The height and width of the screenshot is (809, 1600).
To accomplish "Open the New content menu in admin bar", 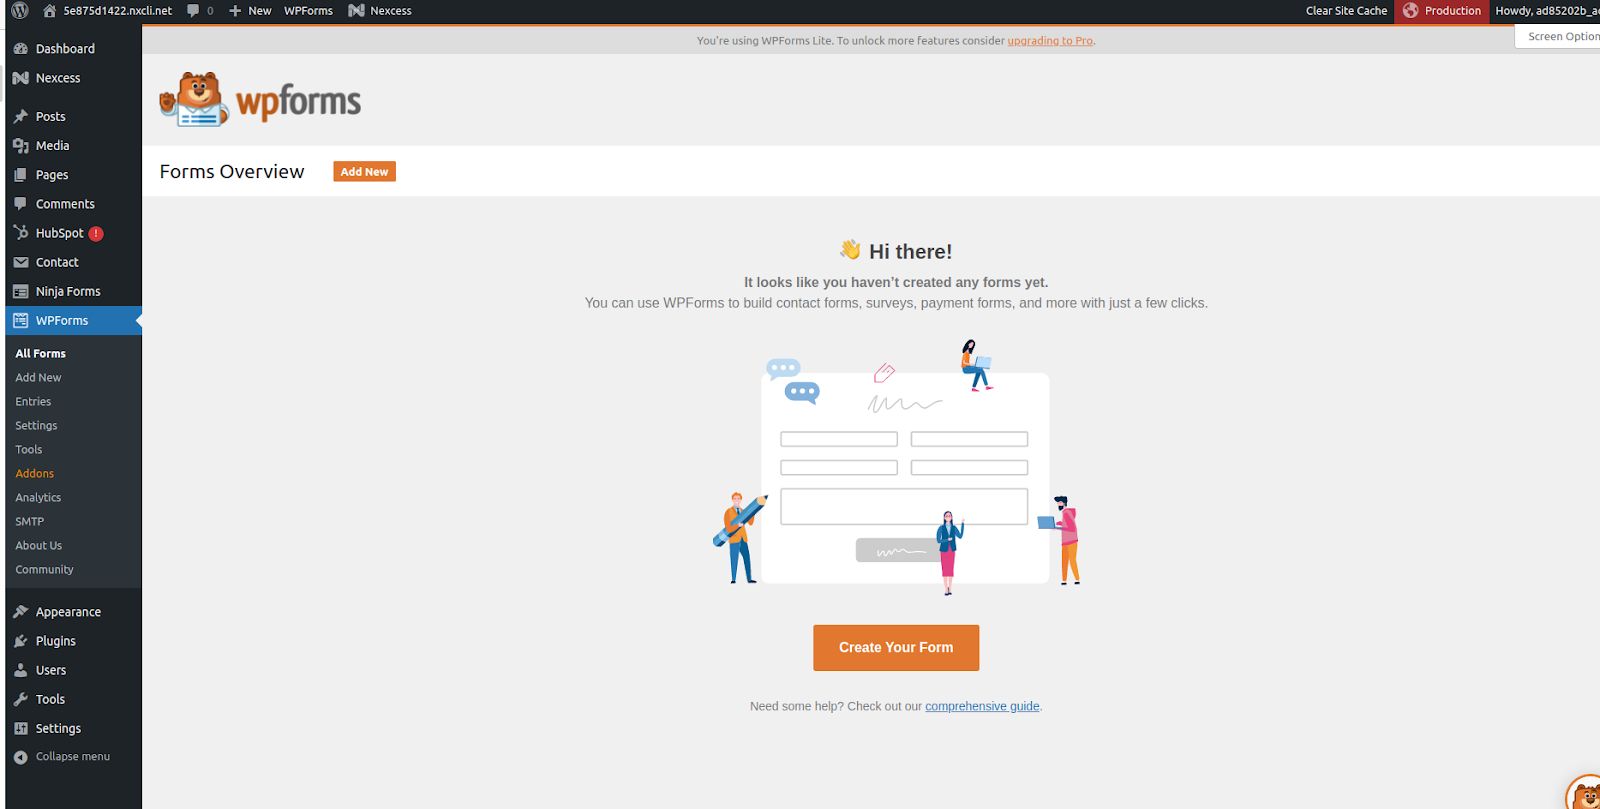I will [250, 11].
